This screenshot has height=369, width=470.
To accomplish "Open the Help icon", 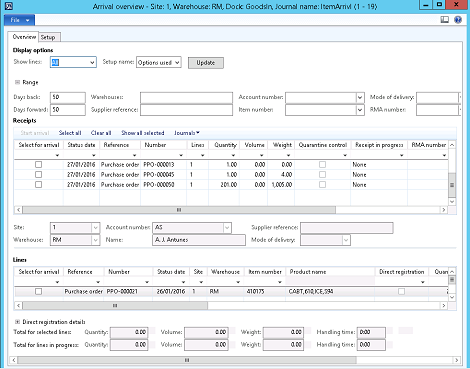I will click(x=458, y=20).
